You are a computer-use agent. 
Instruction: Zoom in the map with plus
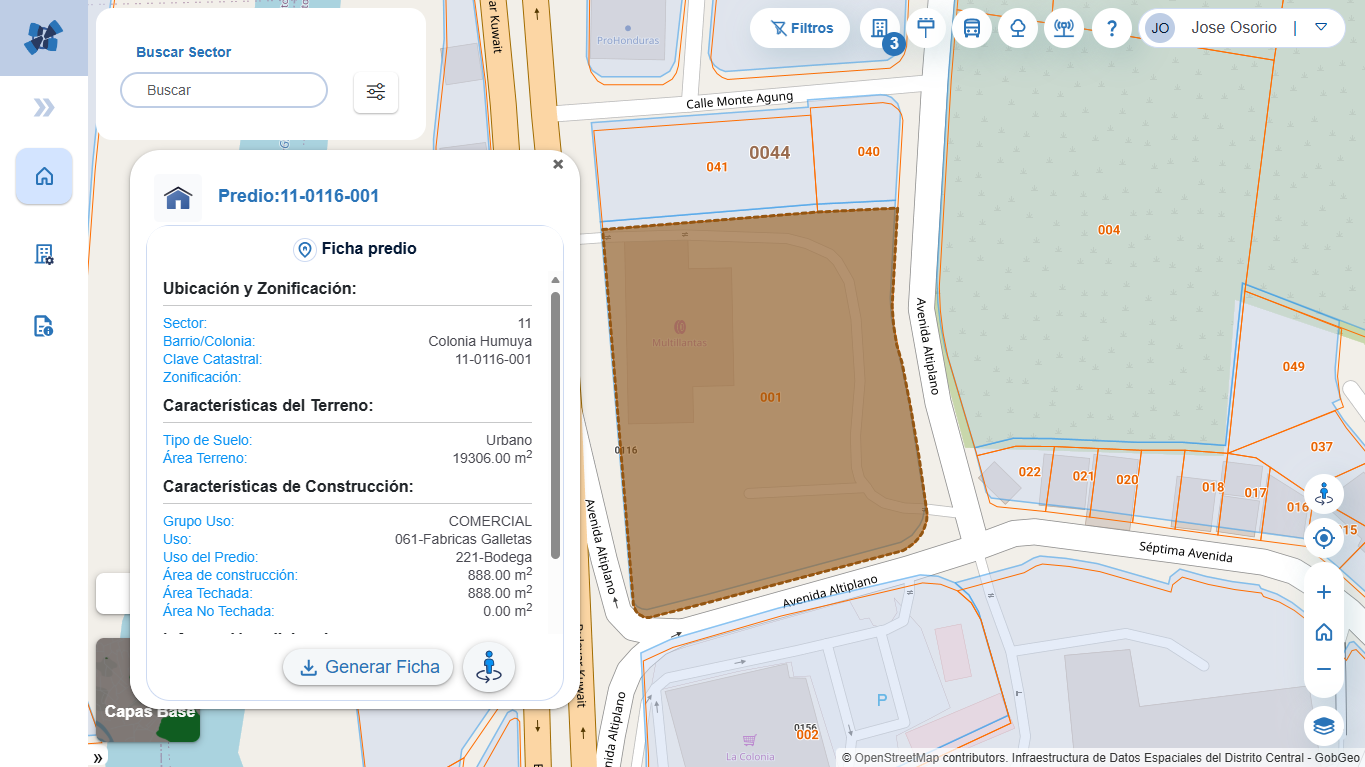(x=1324, y=592)
